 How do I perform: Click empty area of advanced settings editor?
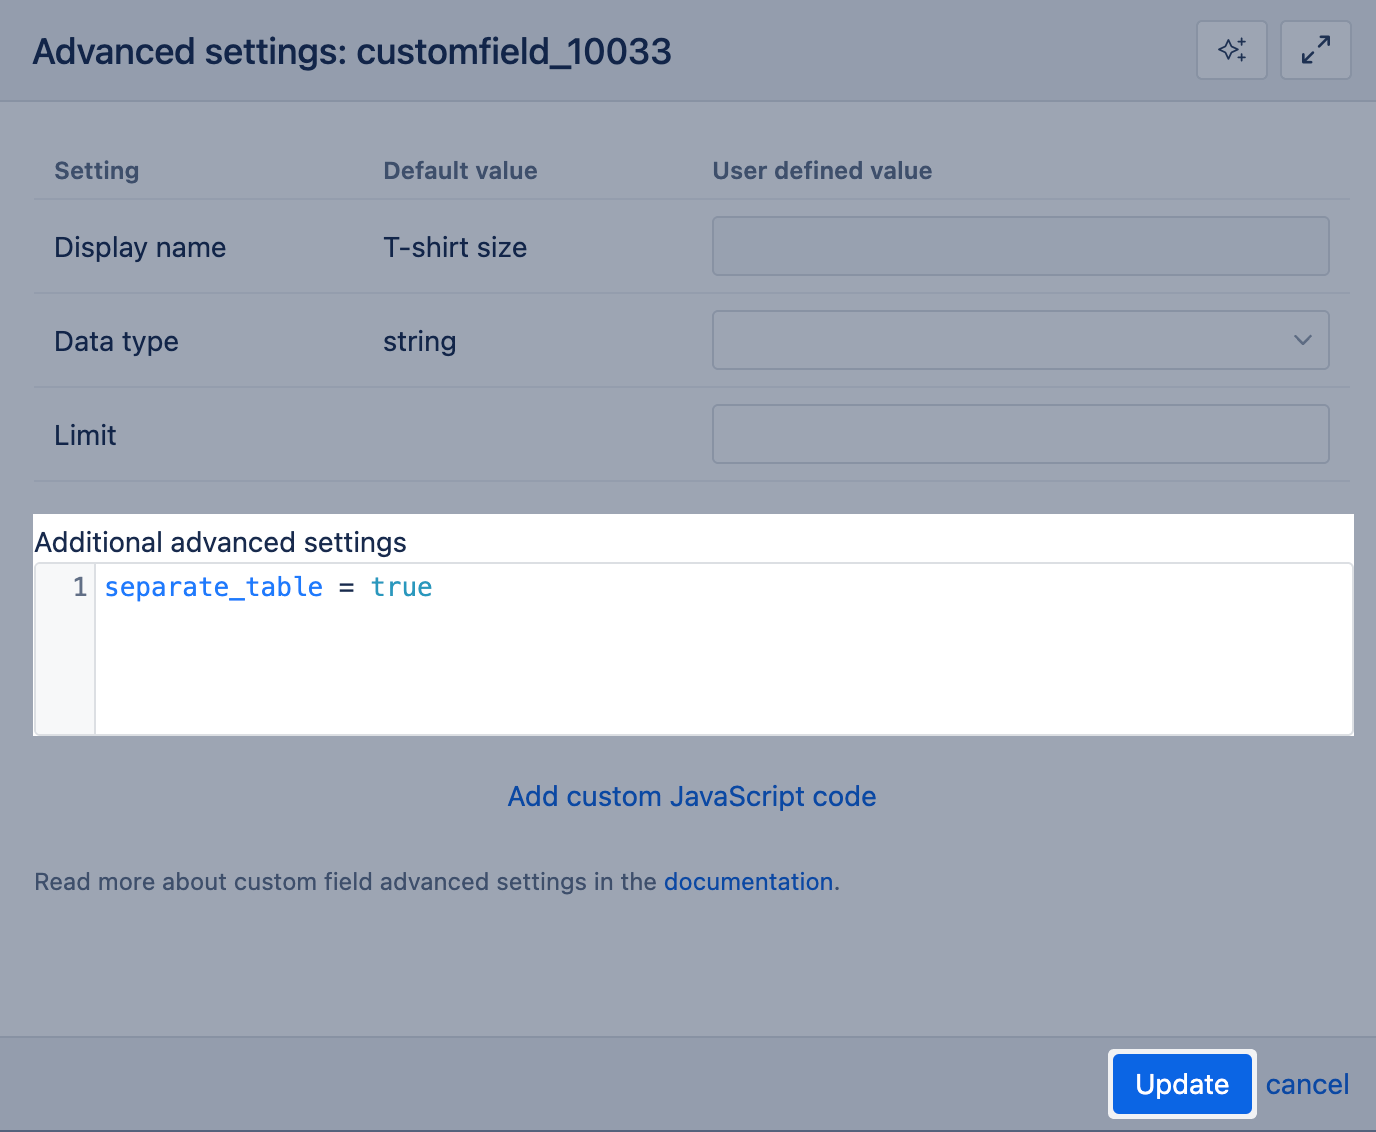click(720, 670)
